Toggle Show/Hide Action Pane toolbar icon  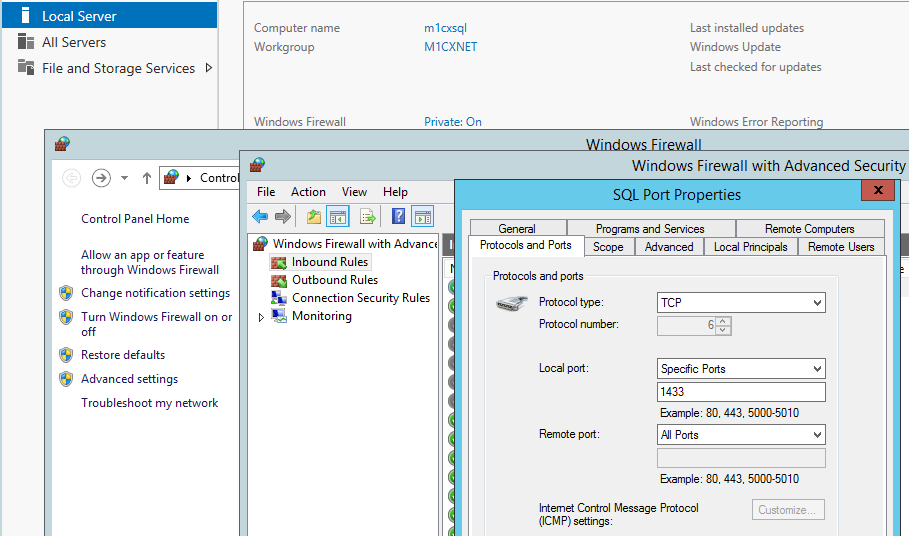(x=423, y=217)
